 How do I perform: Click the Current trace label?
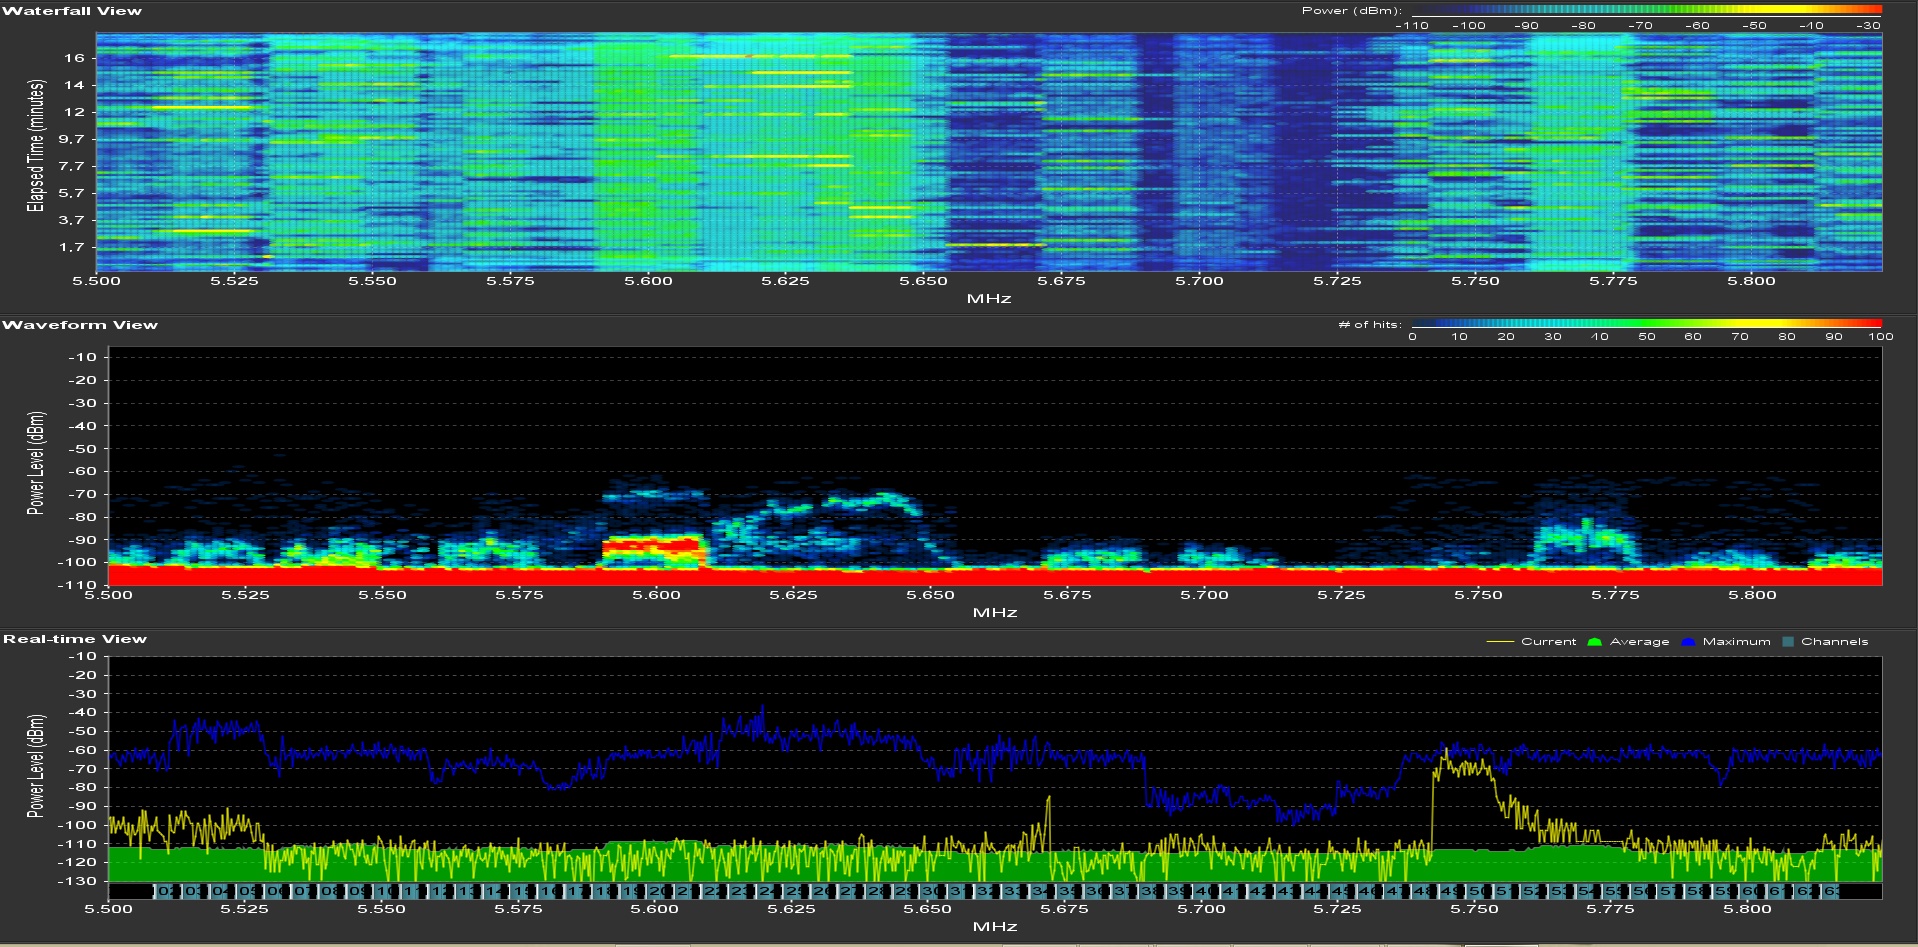[x=1548, y=642]
